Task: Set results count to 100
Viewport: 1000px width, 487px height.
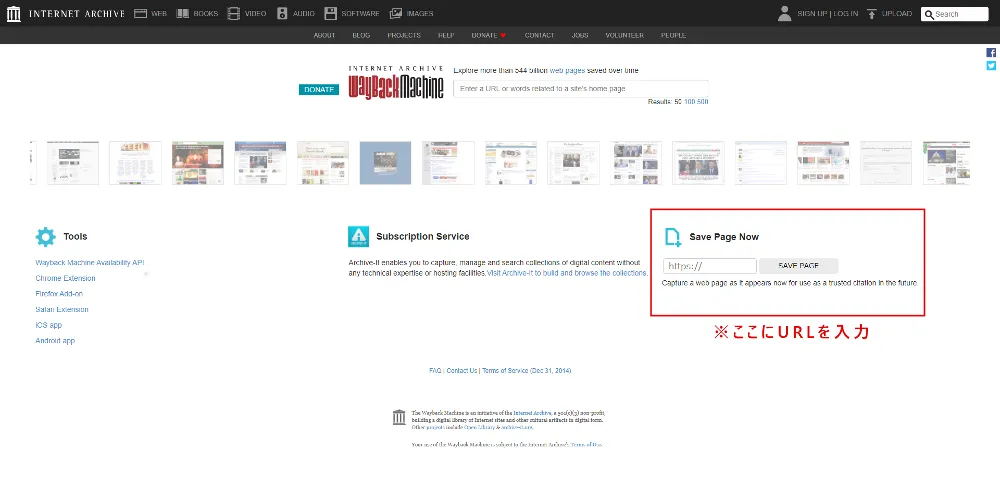Action: [x=690, y=102]
